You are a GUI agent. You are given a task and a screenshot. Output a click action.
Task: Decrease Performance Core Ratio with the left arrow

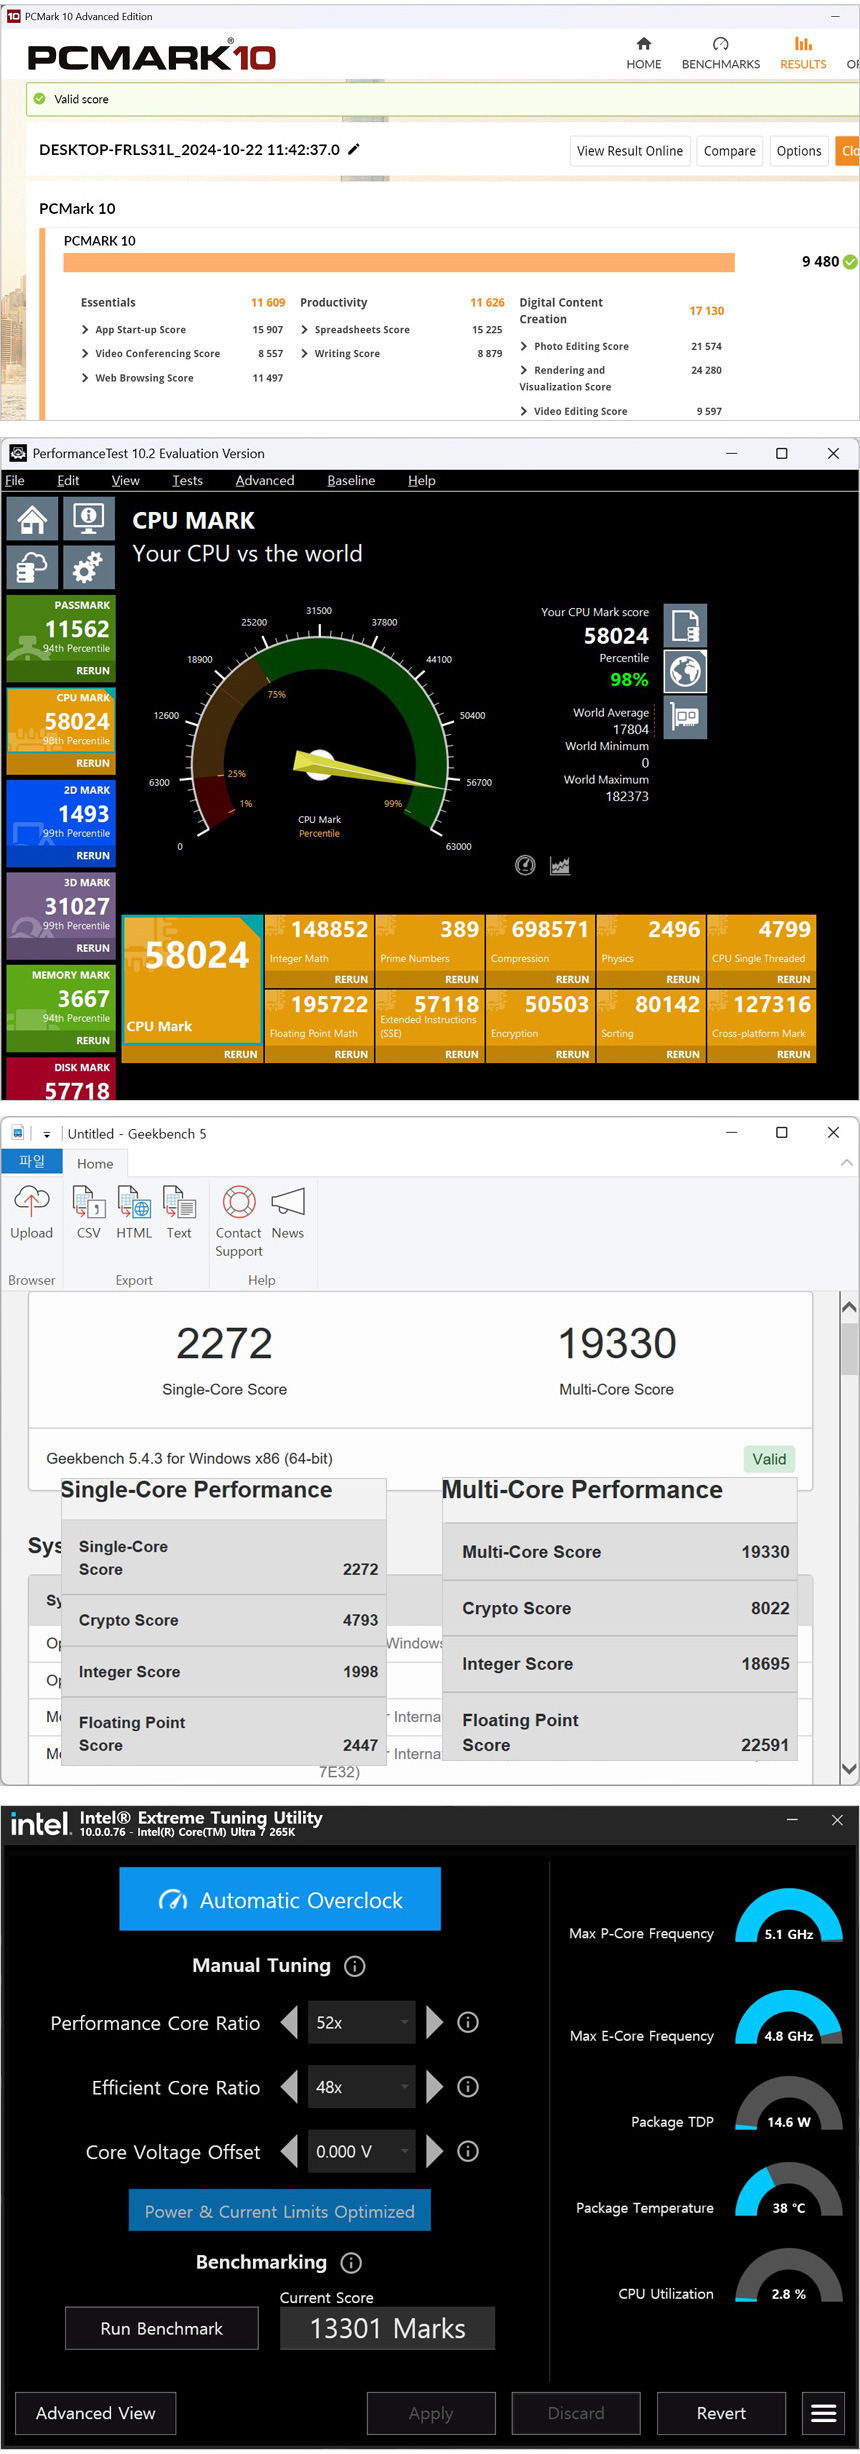pyautogui.click(x=289, y=2022)
